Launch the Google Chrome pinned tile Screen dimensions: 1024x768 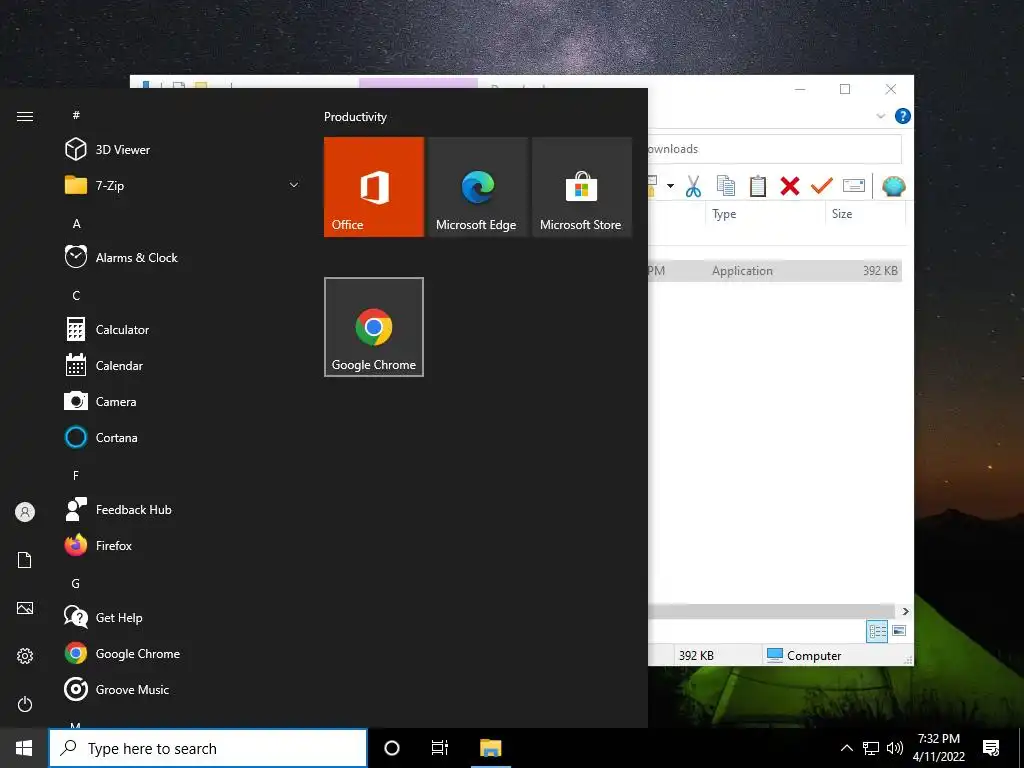(374, 327)
